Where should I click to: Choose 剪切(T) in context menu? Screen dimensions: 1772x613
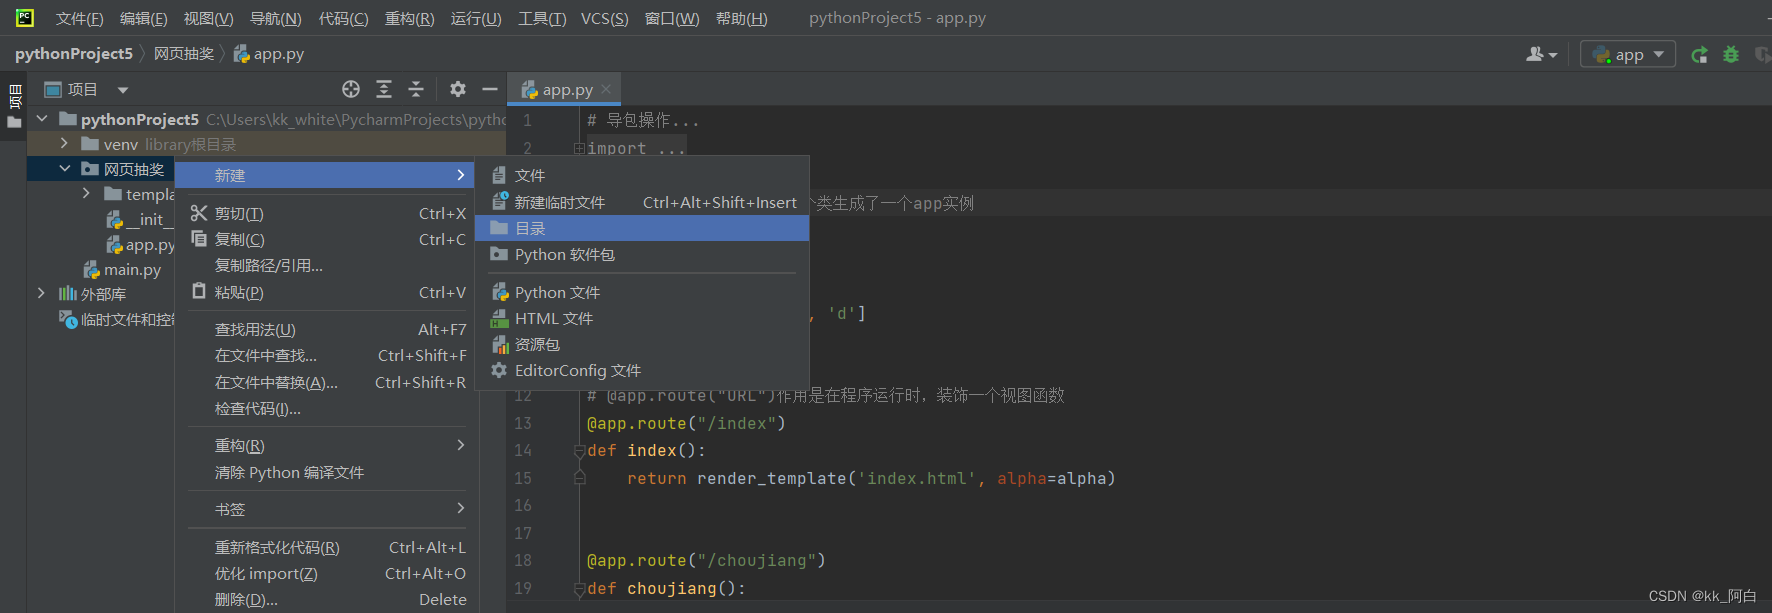point(326,214)
